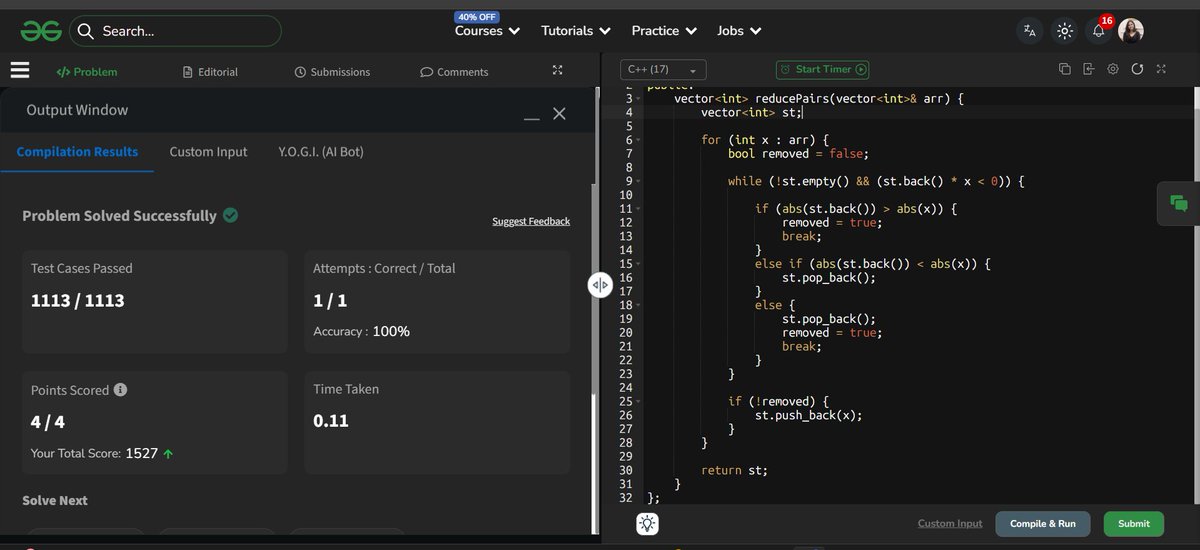Collapse code fold arrow on line 3
1200x550 pixels.
[638, 99]
